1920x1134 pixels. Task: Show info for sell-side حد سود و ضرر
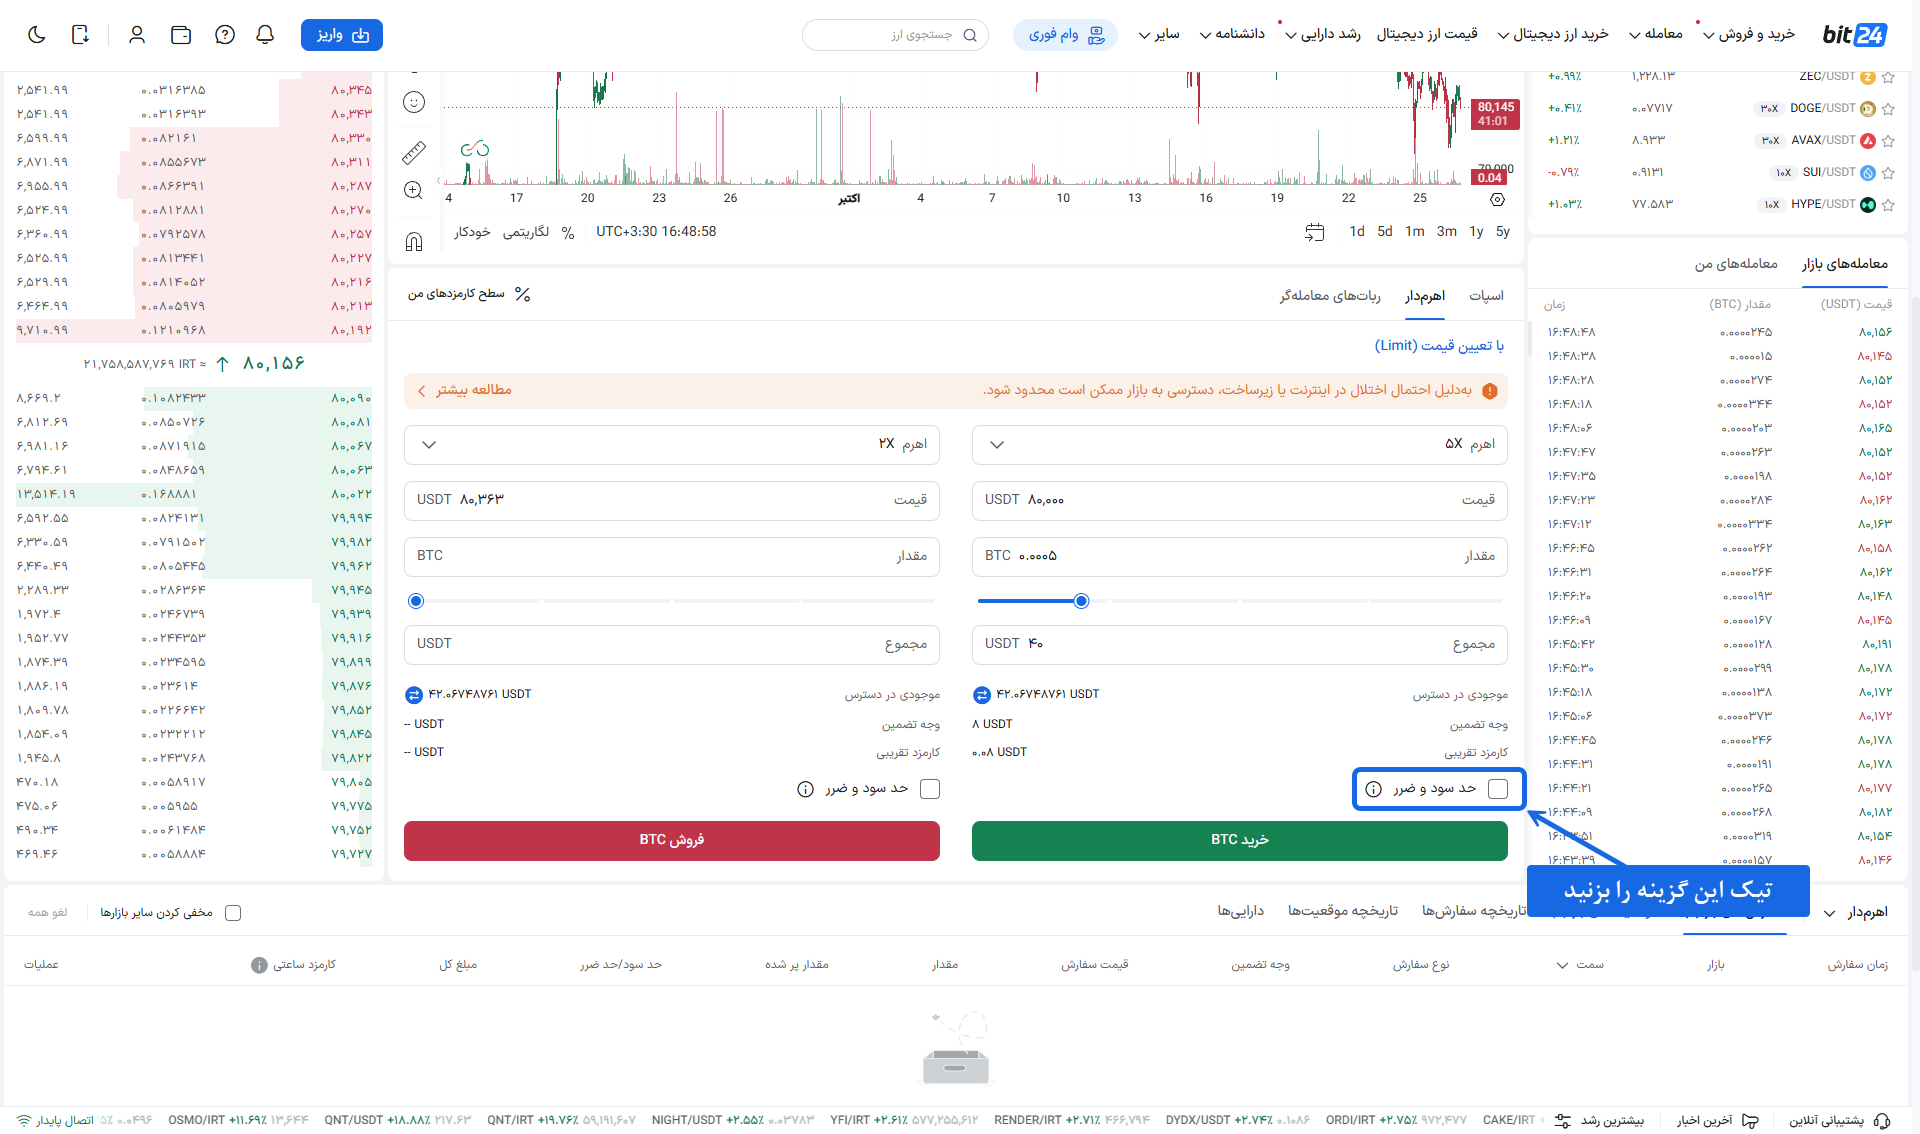pos(805,789)
